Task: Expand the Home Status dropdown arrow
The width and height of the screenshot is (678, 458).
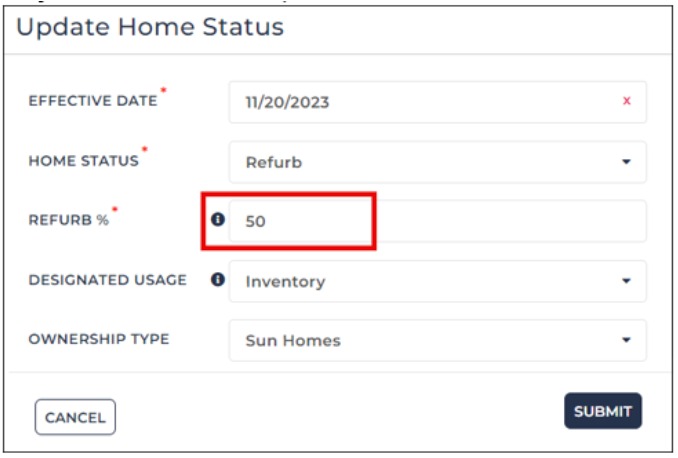Action: (x=626, y=162)
